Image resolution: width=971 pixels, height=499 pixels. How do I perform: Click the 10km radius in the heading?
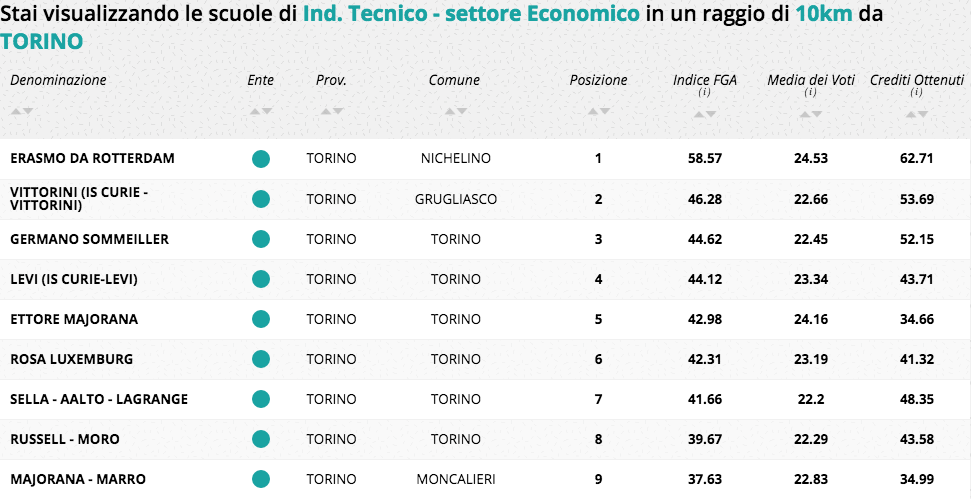(826, 14)
